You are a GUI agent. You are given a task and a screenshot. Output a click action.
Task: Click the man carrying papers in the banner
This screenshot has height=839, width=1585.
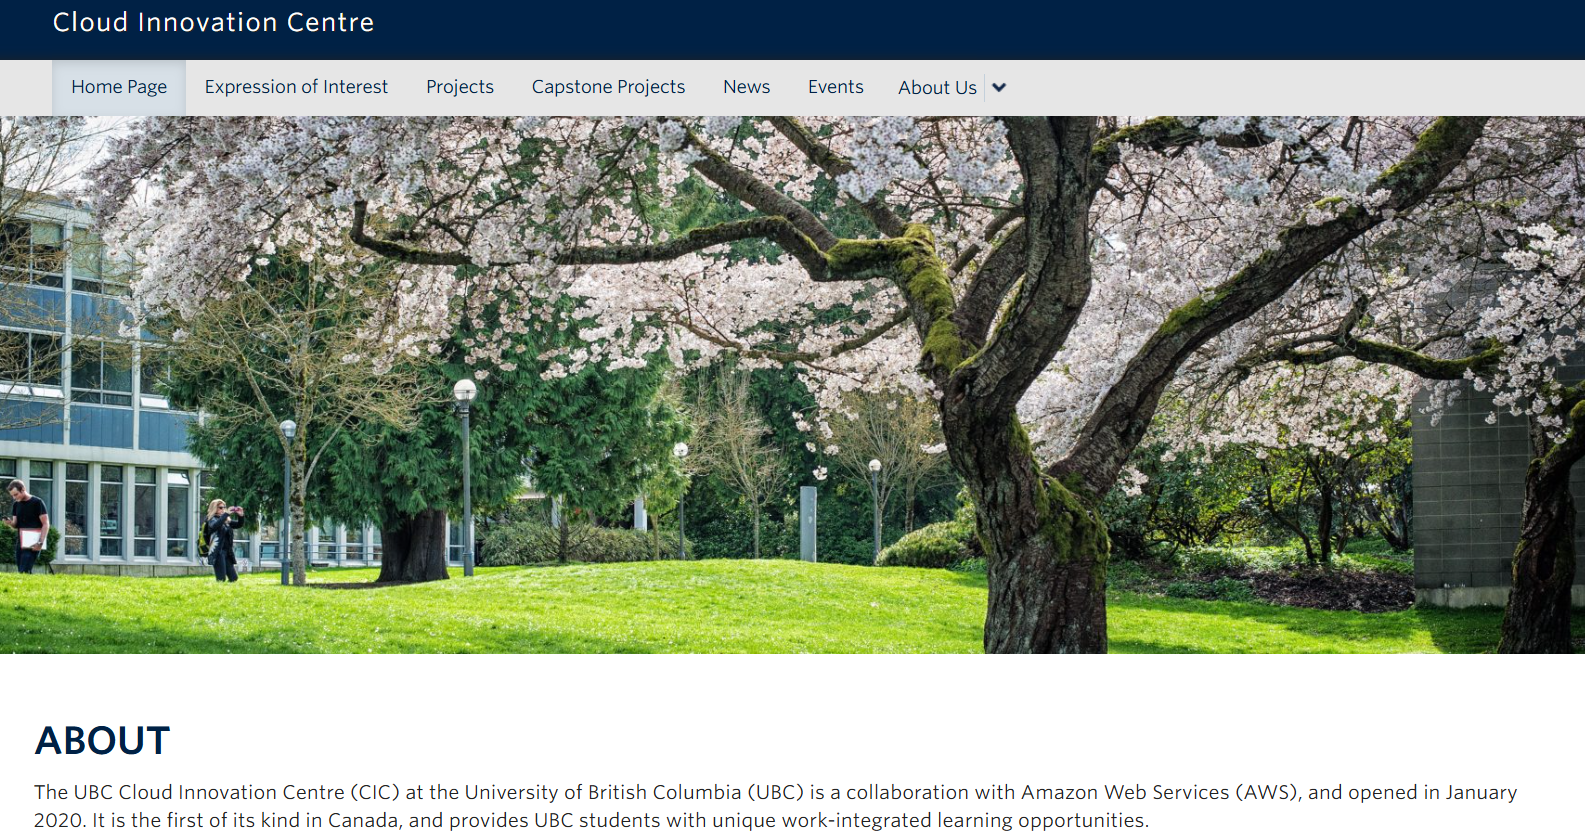26,526
